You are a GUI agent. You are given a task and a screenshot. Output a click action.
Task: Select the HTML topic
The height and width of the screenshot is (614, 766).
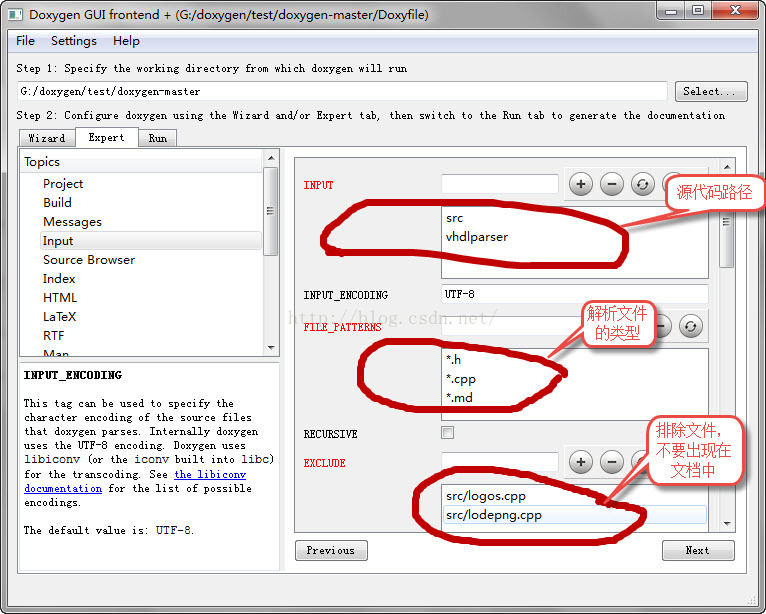[x=60, y=297]
